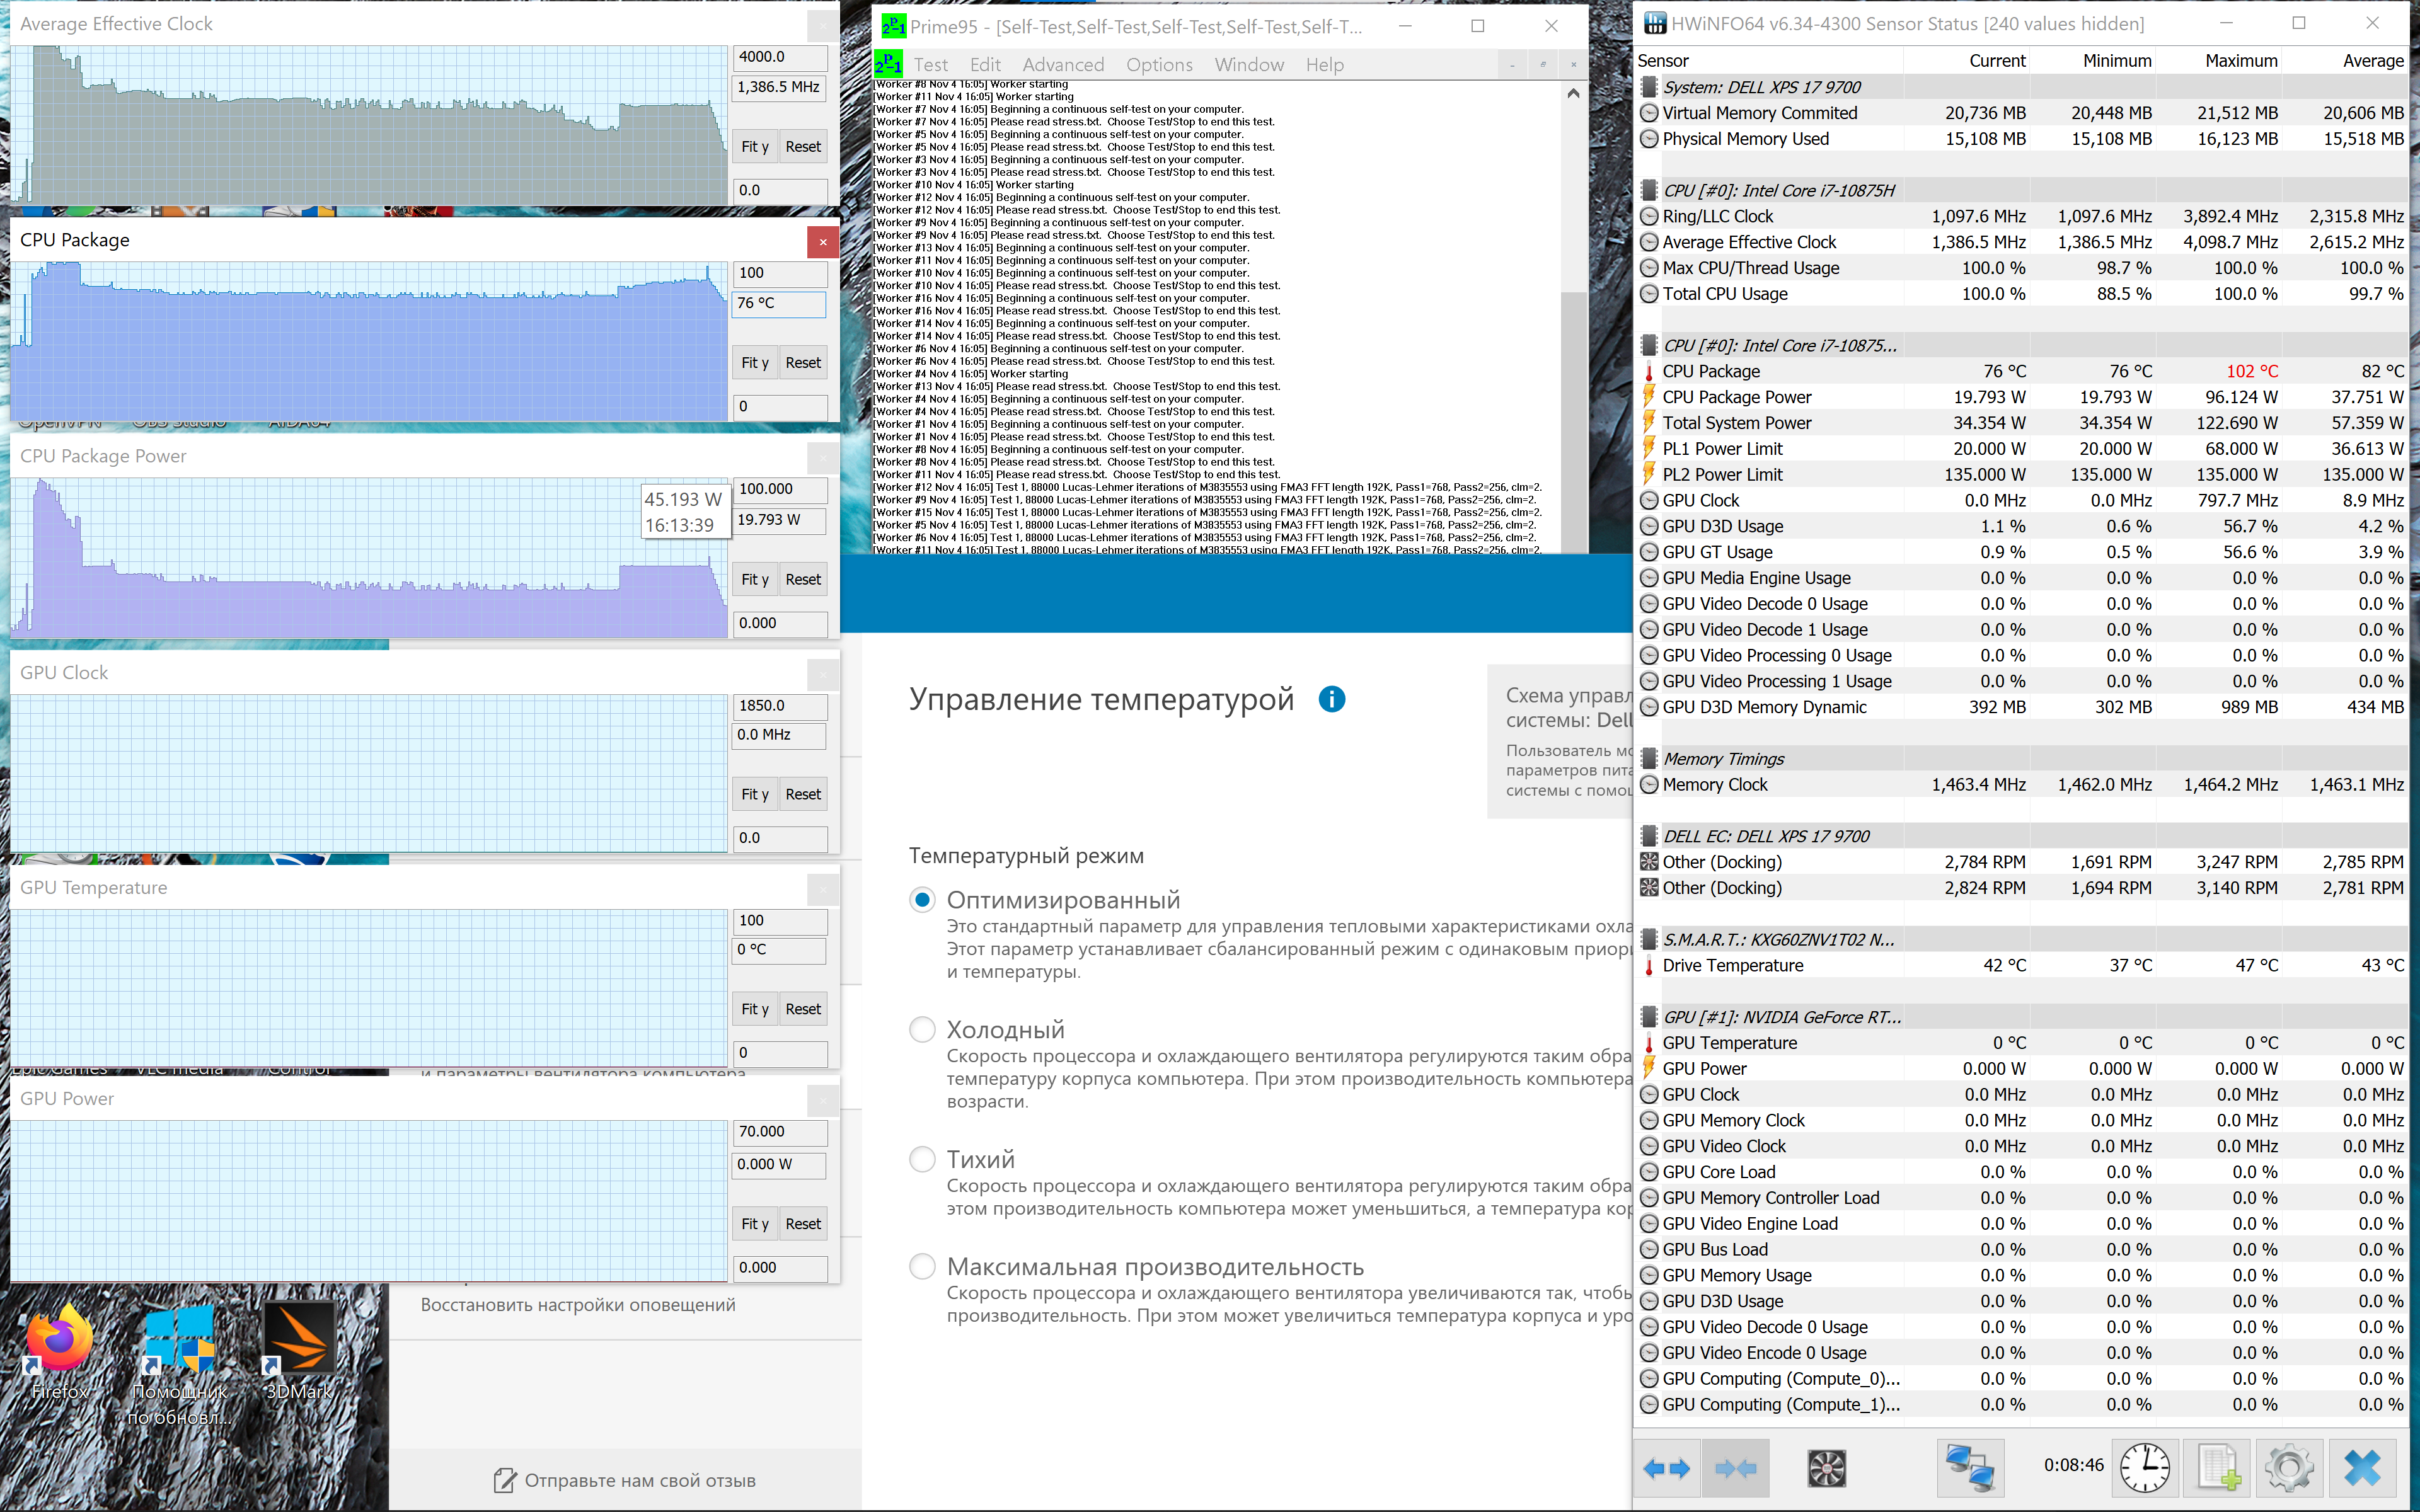Click the feedback pencil icon near Отправьте нам

(x=506, y=1481)
